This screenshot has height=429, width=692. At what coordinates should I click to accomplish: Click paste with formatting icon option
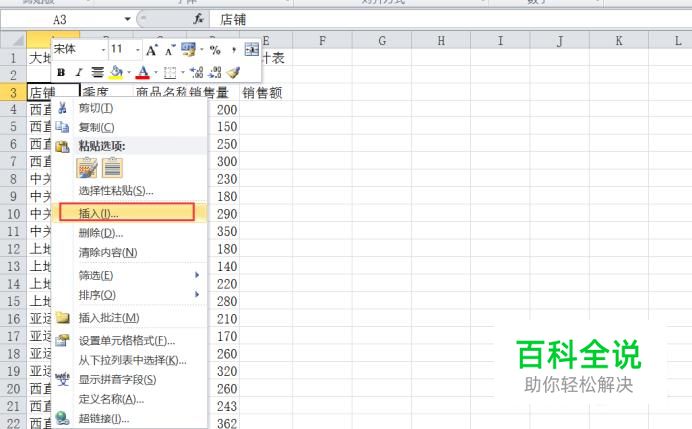tap(86, 168)
